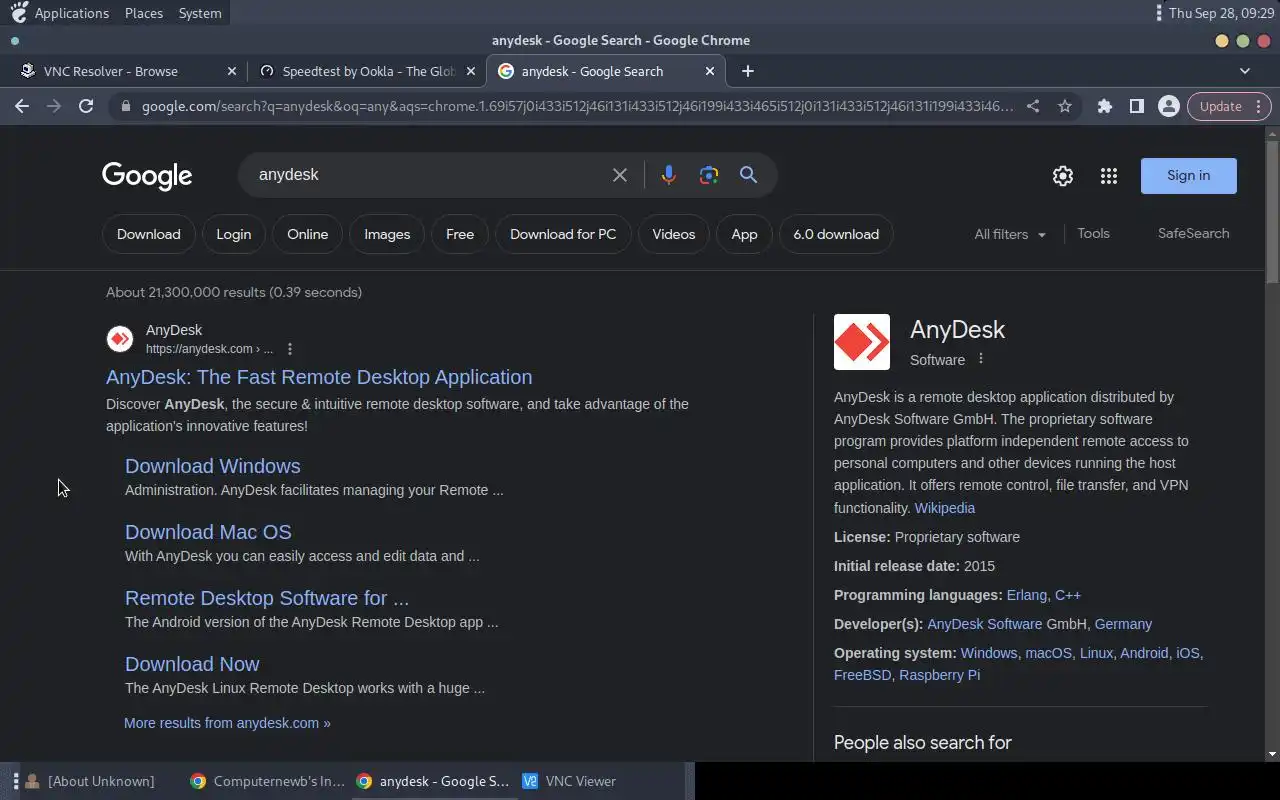Open the Download Windows sitelink
The width and height of the screenshot is (1280, 800).
point(213,466)
